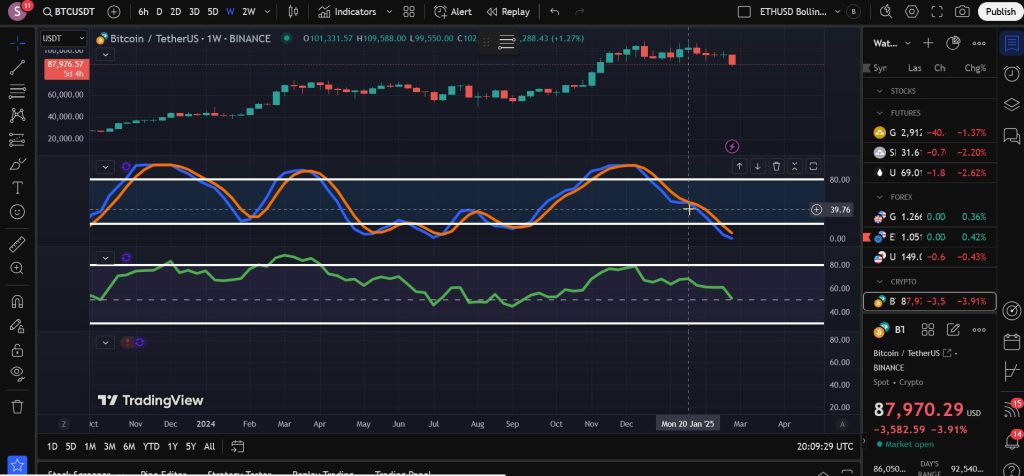Screen dimensions: 1024x476
Task: Select the 6M date range
Action: (129, 447)
